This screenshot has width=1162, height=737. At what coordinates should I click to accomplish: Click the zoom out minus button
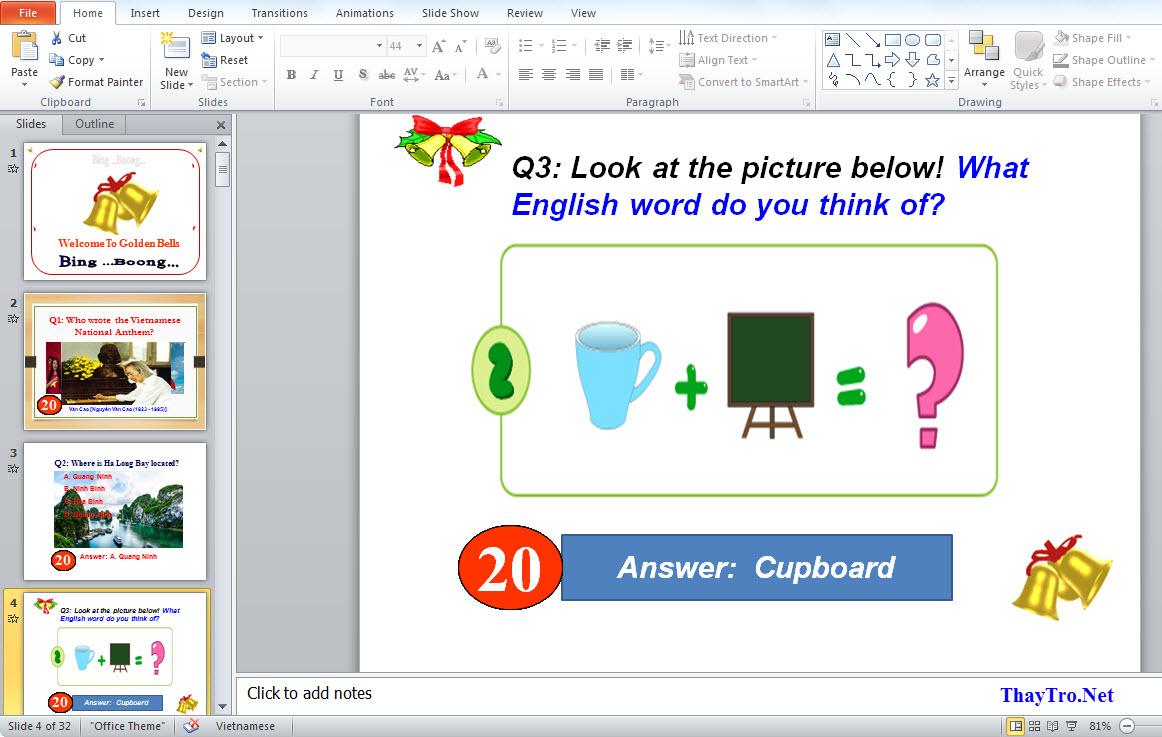click(1128, 726)
